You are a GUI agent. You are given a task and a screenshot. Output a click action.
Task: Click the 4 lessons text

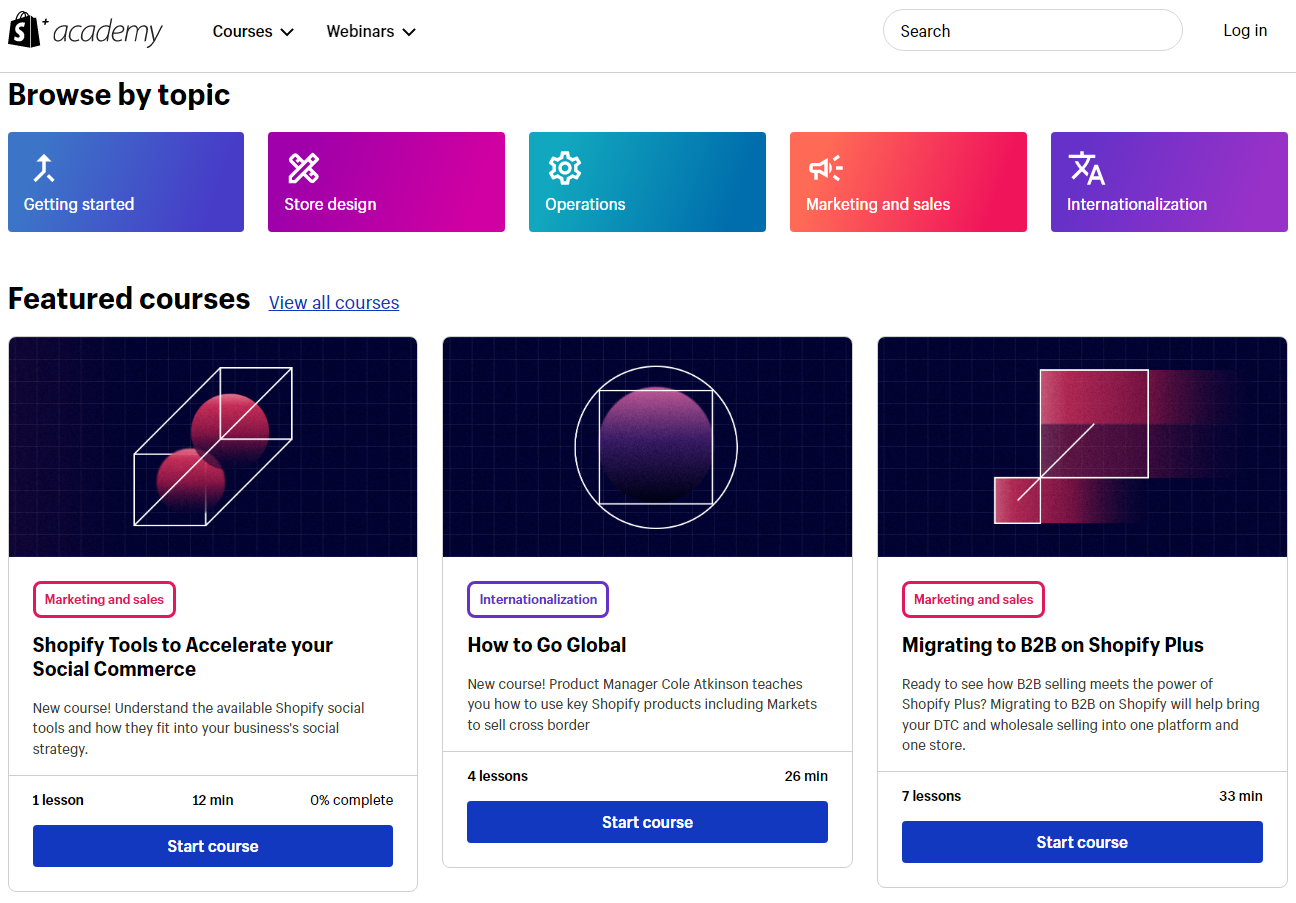click(x=497, y=776)
